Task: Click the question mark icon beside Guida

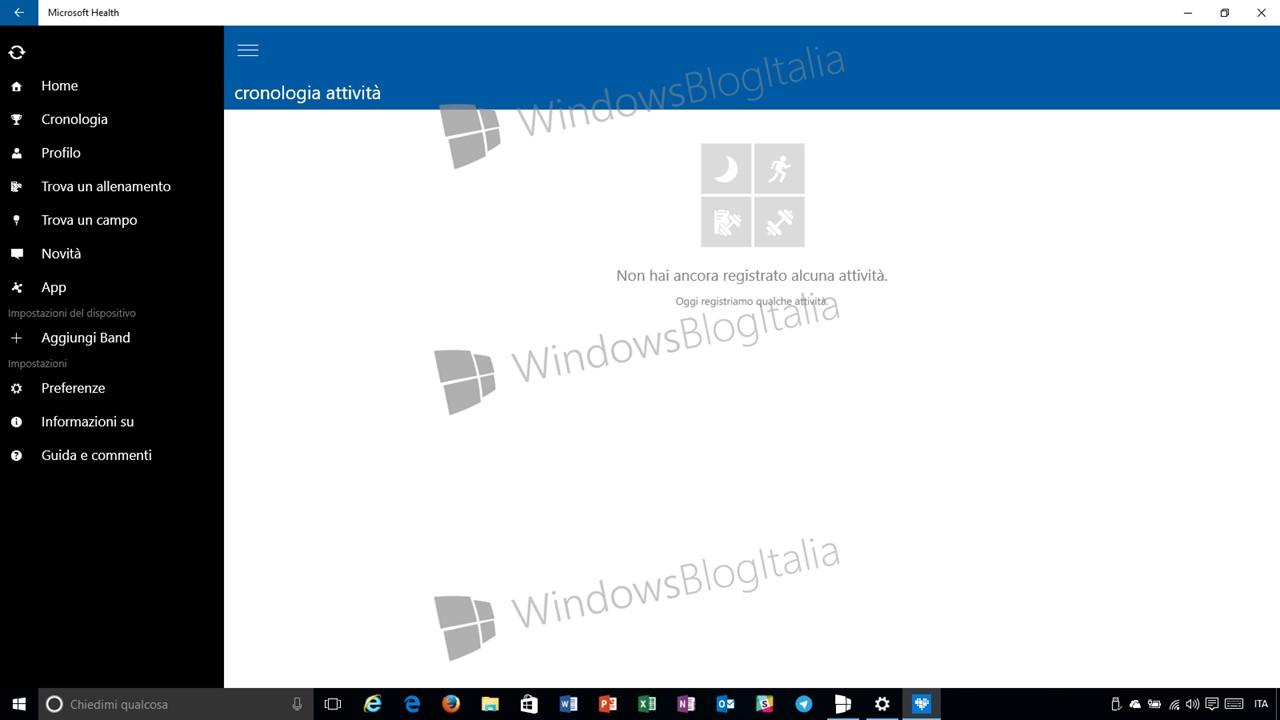Action: (x=16, y=456)
